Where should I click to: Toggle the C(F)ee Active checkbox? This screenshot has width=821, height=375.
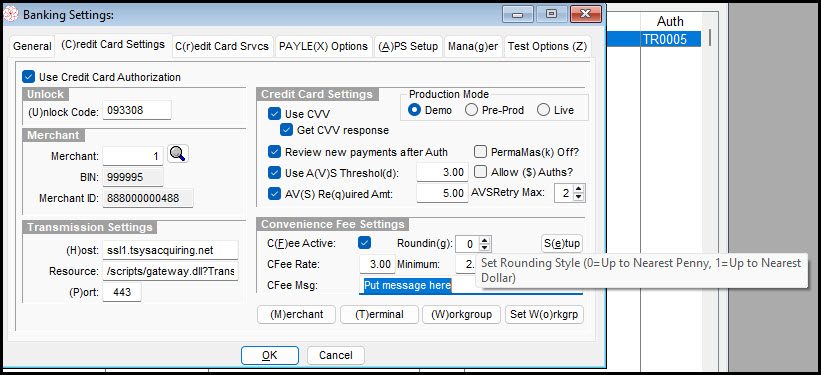(365, 243)
